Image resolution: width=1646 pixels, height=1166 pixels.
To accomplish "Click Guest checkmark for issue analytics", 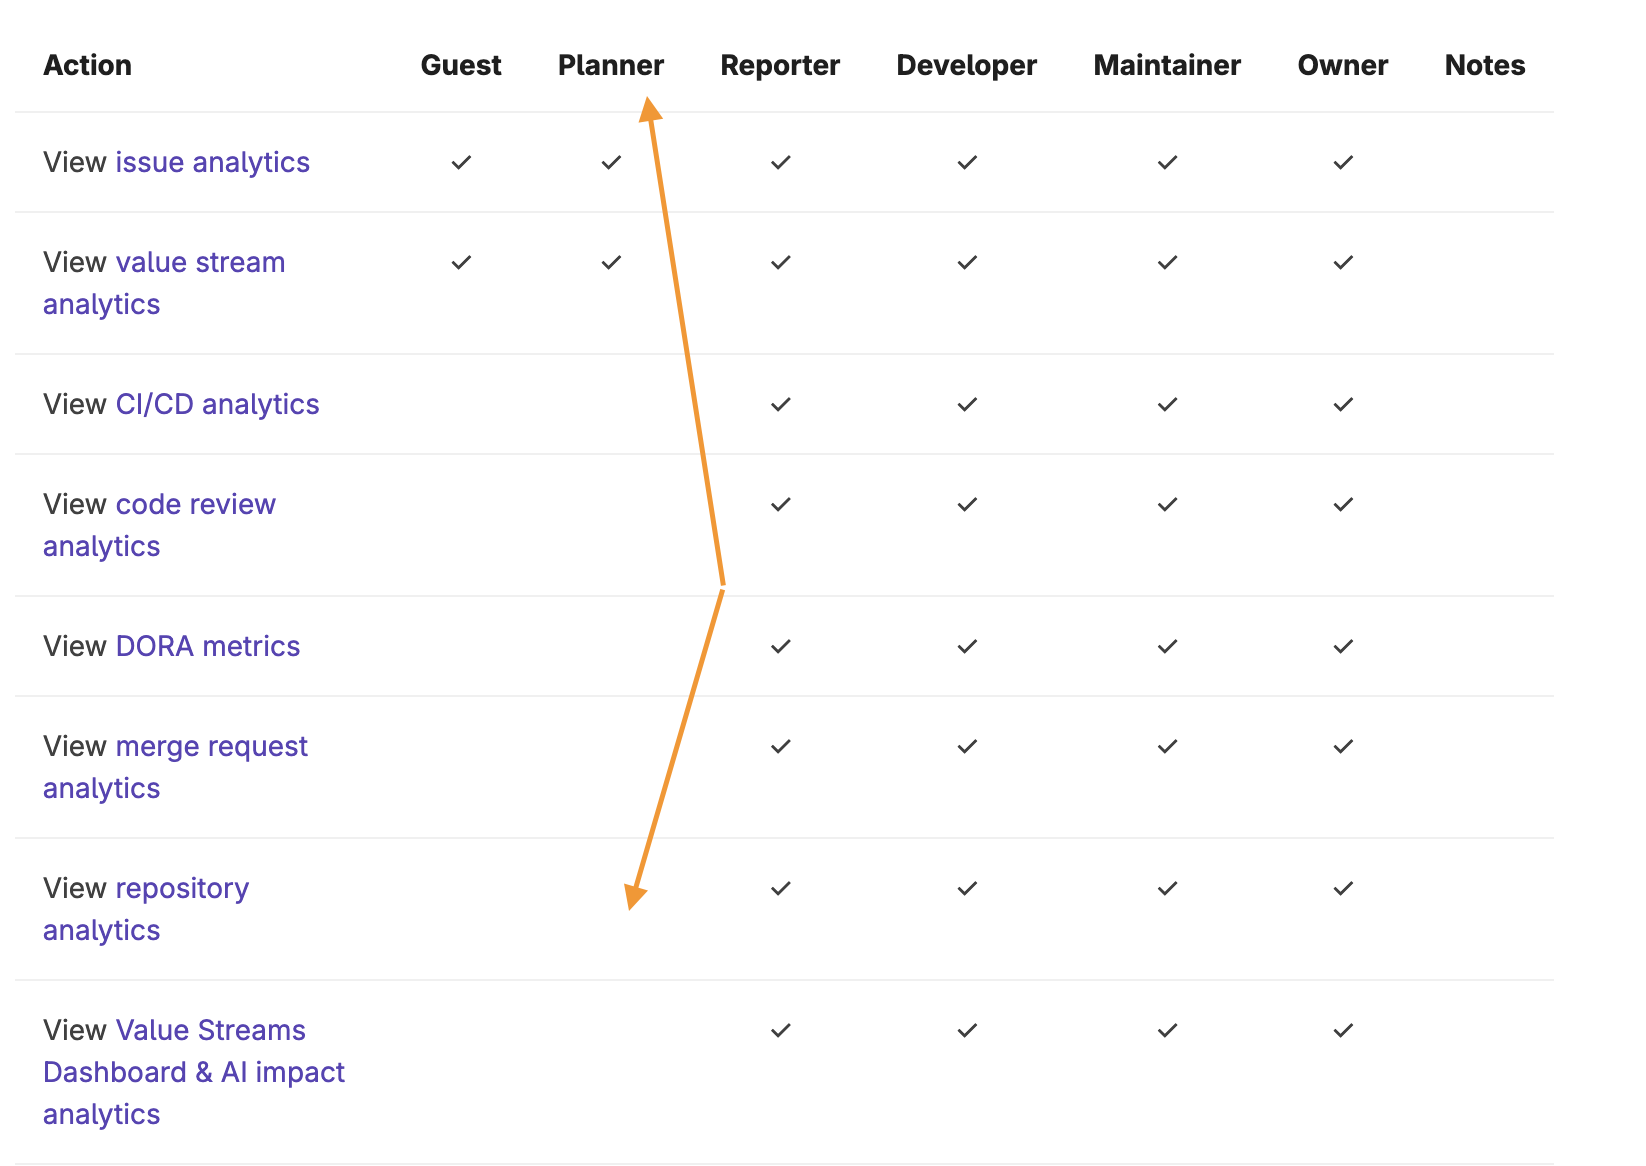I will click(461, 162).
